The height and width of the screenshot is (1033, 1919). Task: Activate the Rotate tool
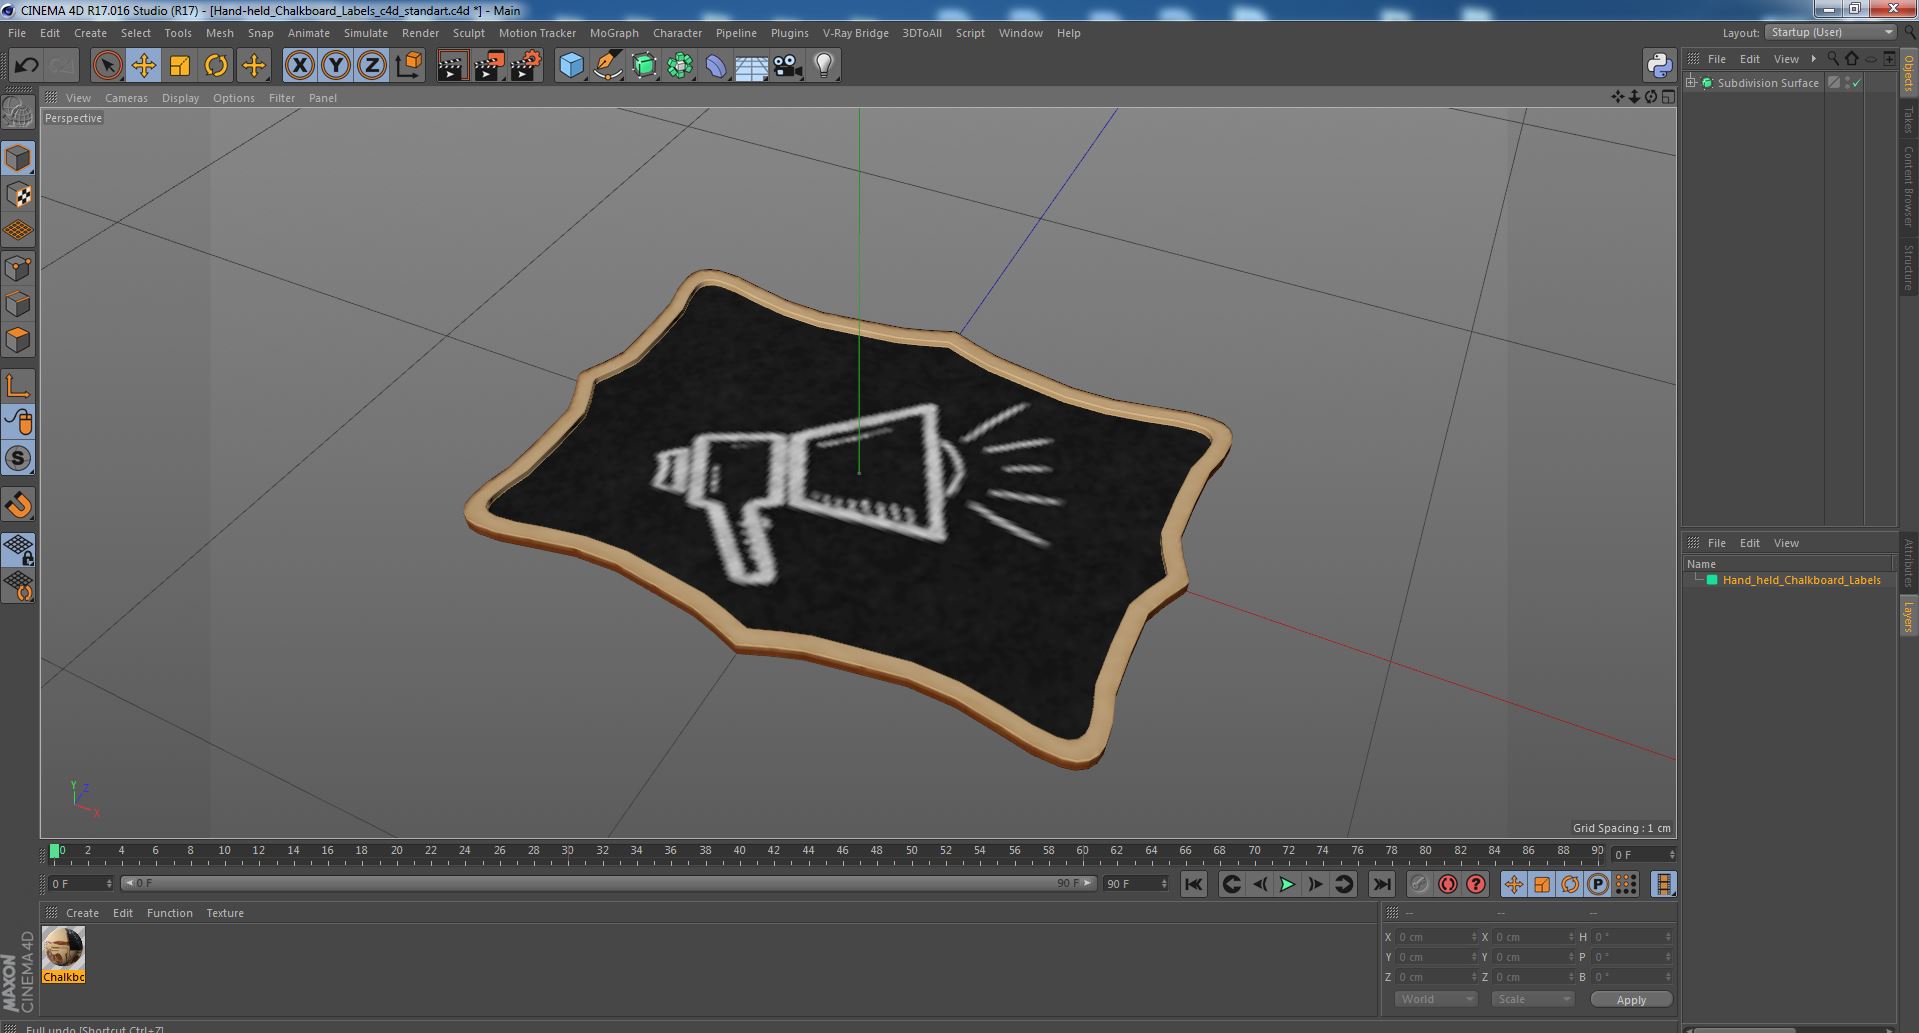(x=215, y=66)
